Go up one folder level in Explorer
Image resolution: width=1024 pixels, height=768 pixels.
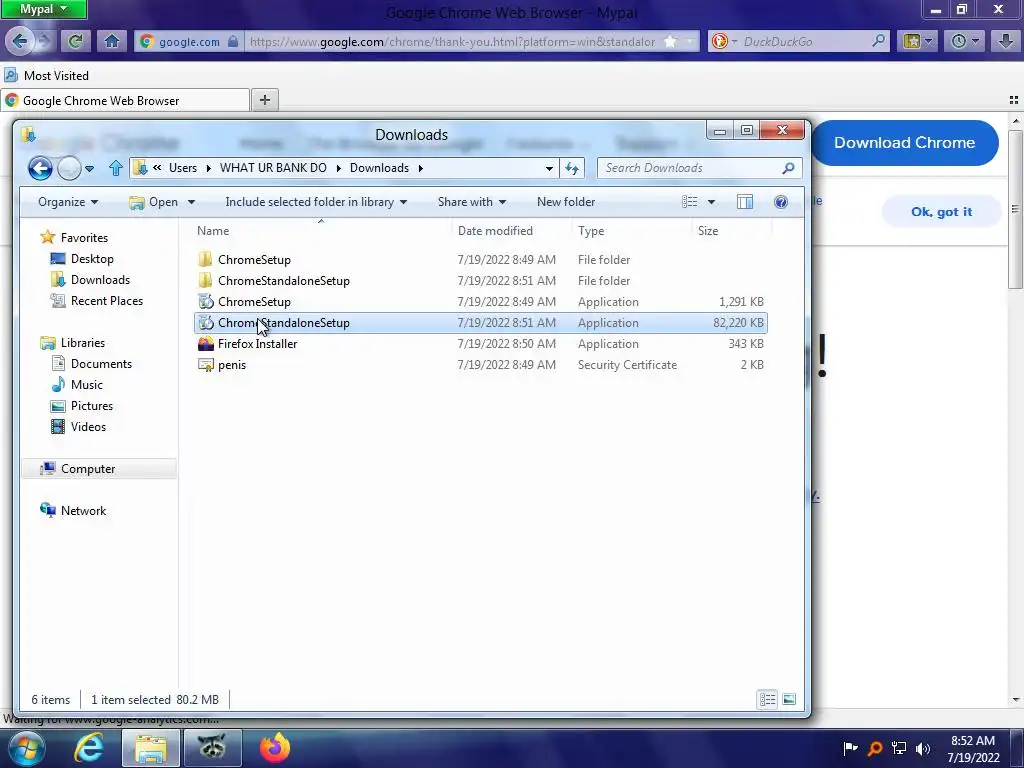[116, 168]
